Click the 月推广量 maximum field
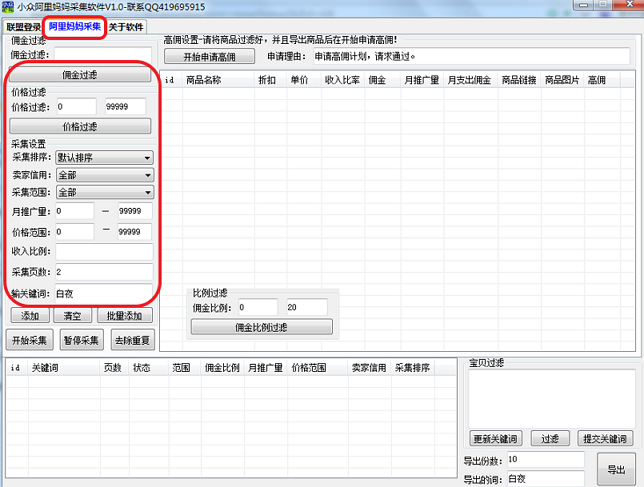The image size is (644, 487). (135, 211)
